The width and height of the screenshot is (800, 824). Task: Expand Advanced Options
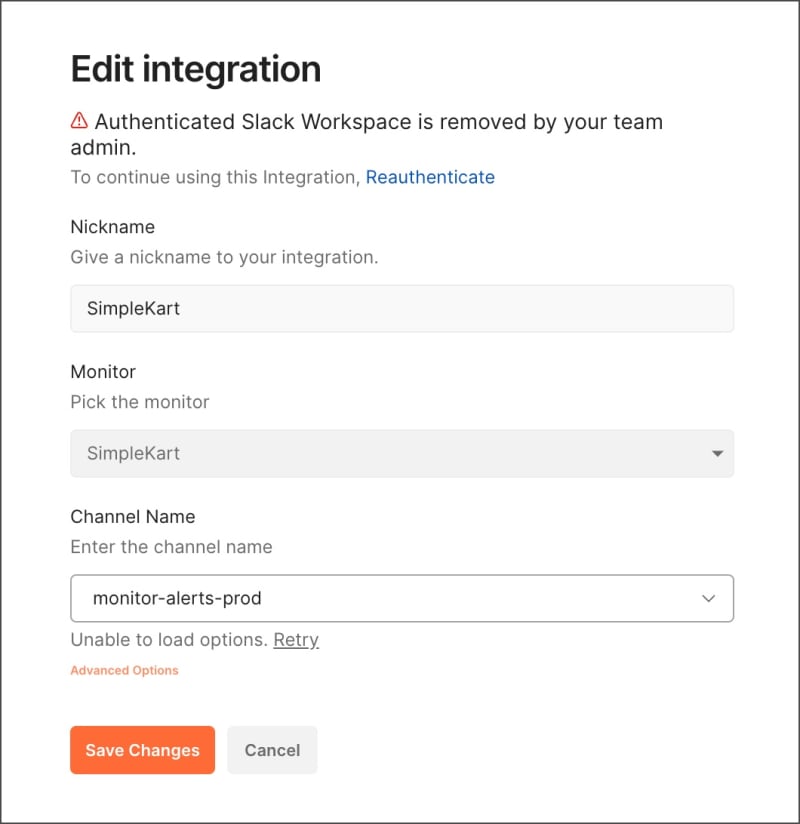click(124, 670)
